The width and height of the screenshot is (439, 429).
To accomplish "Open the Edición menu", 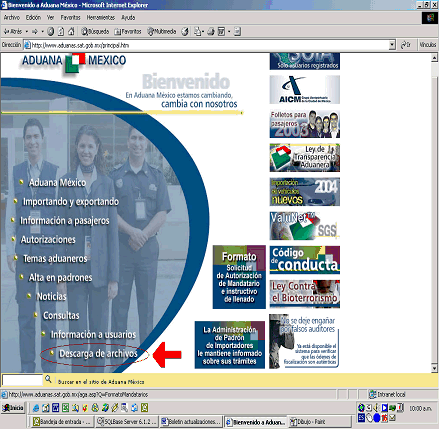I will (x=33, y=17).
